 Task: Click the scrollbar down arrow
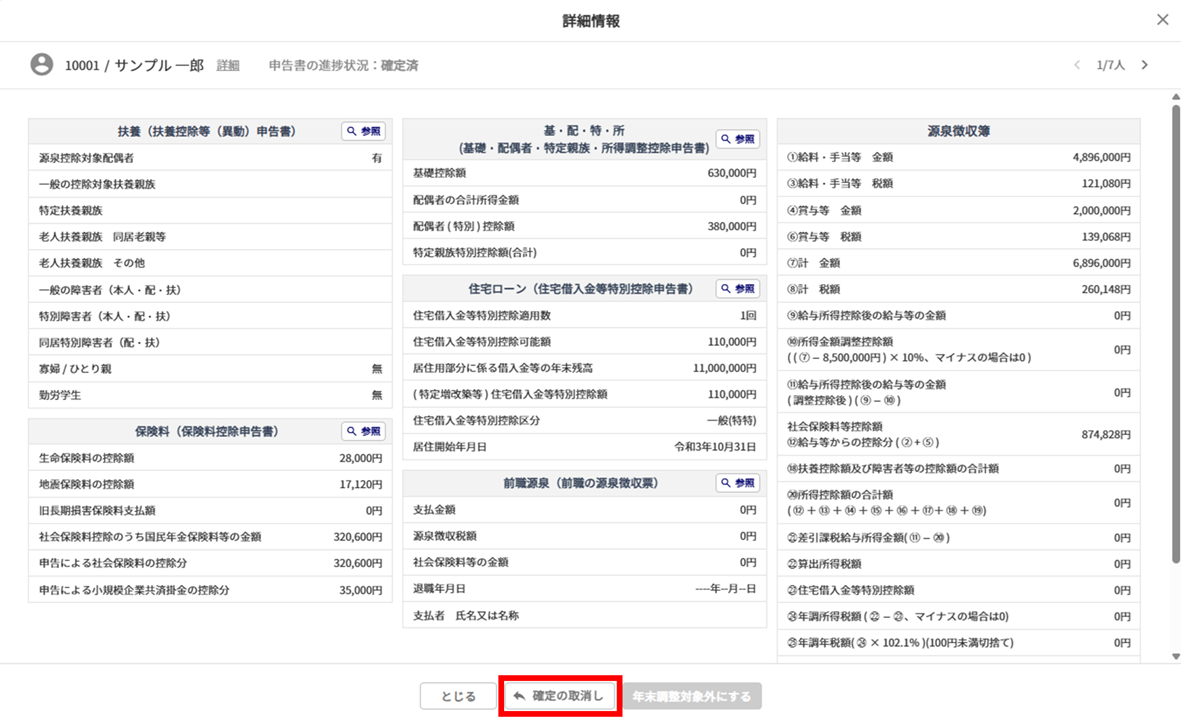point(1174,656)
